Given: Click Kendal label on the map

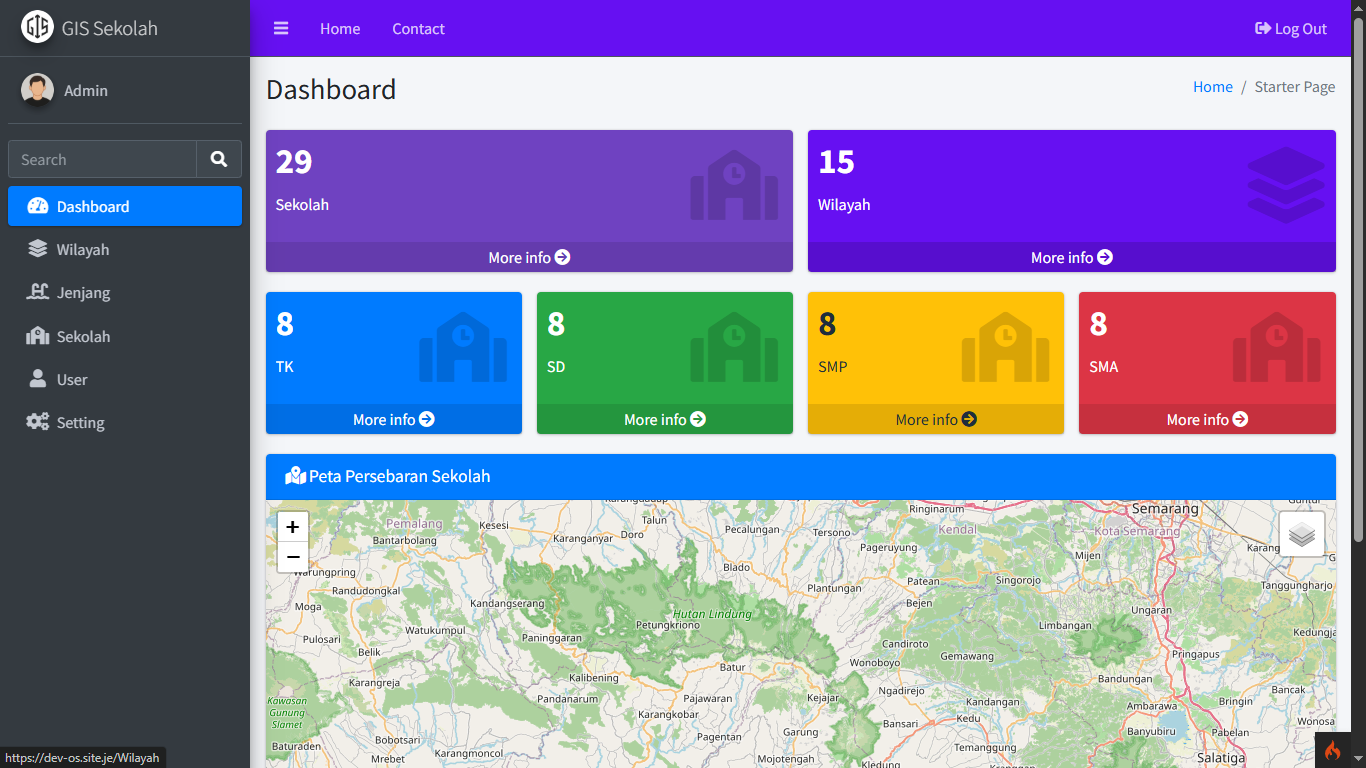Looking at the screenshot, I should coord(957,530).
